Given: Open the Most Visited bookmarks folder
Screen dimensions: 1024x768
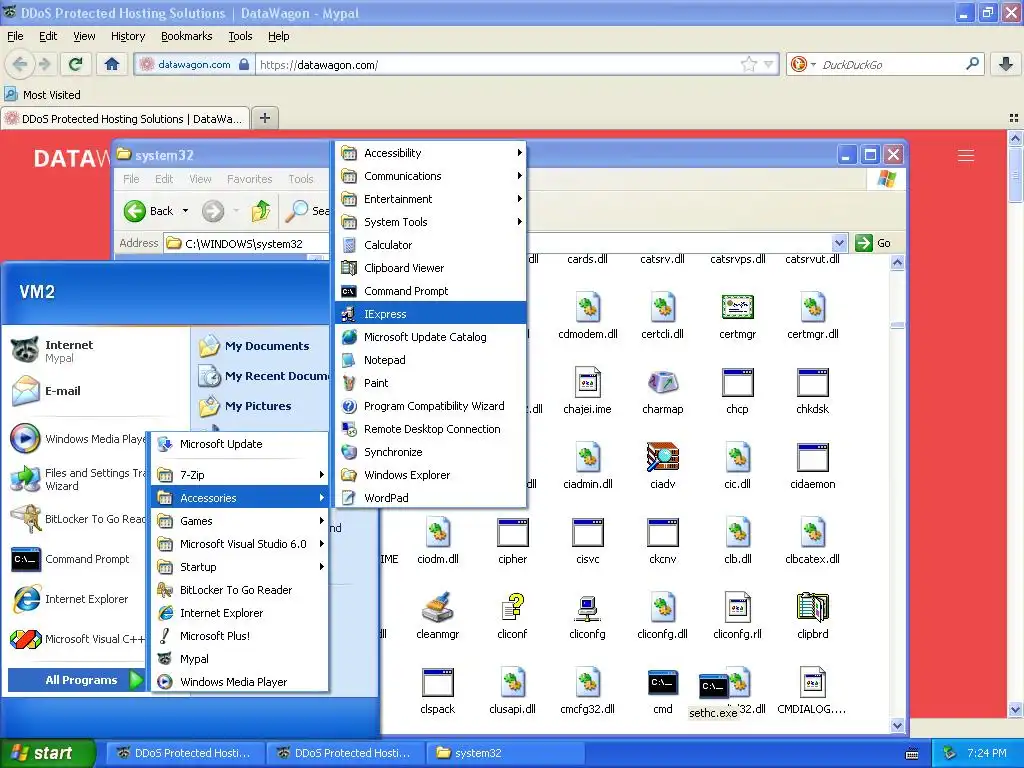Looking at the screenshot, I should click(43, 95).
